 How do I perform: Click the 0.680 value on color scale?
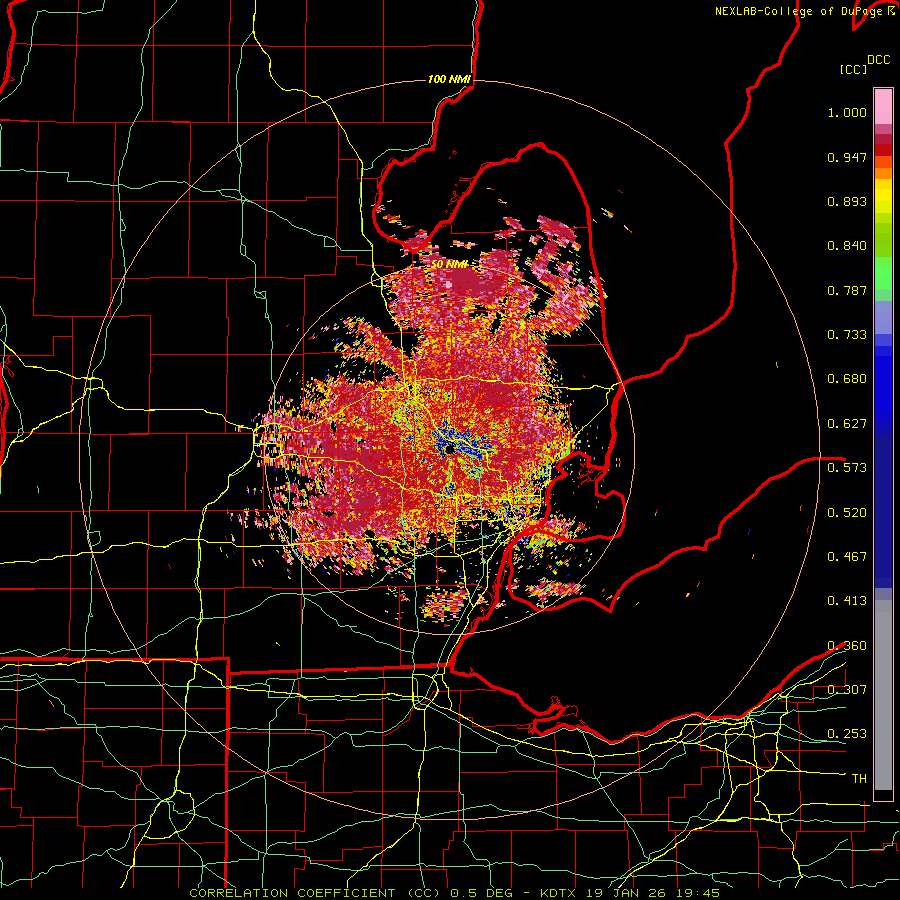point(847,379)
